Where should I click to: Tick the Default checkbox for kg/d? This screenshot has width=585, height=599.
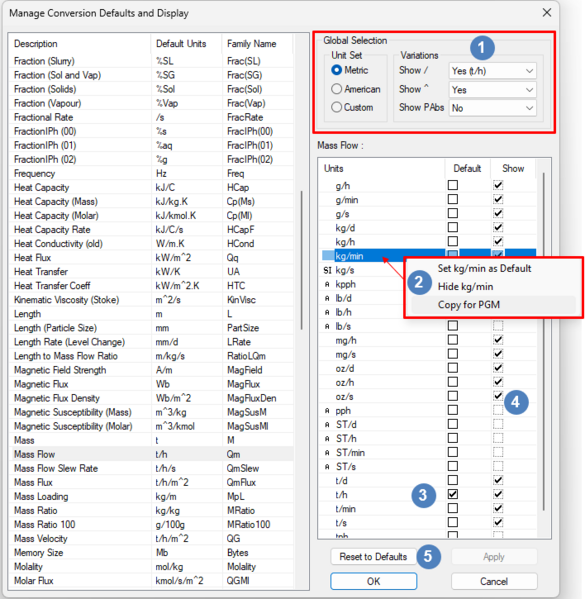point(453,227)
